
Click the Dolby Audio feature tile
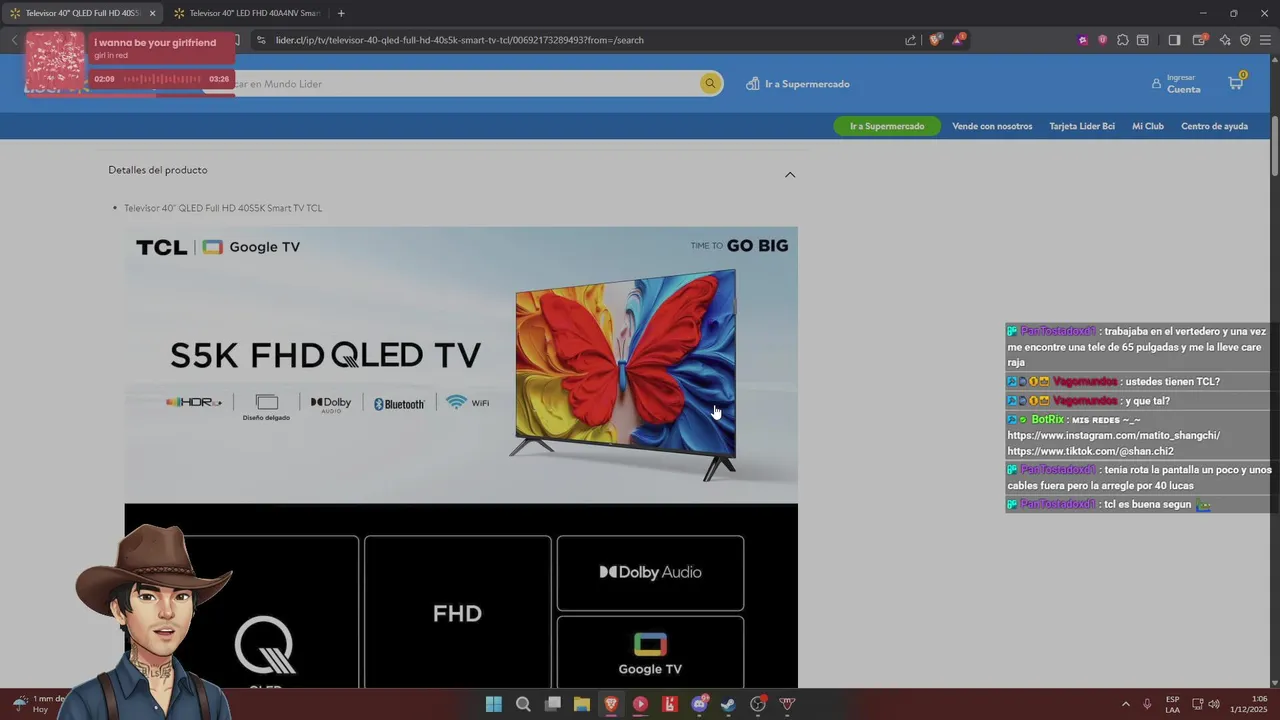point(650,573)
